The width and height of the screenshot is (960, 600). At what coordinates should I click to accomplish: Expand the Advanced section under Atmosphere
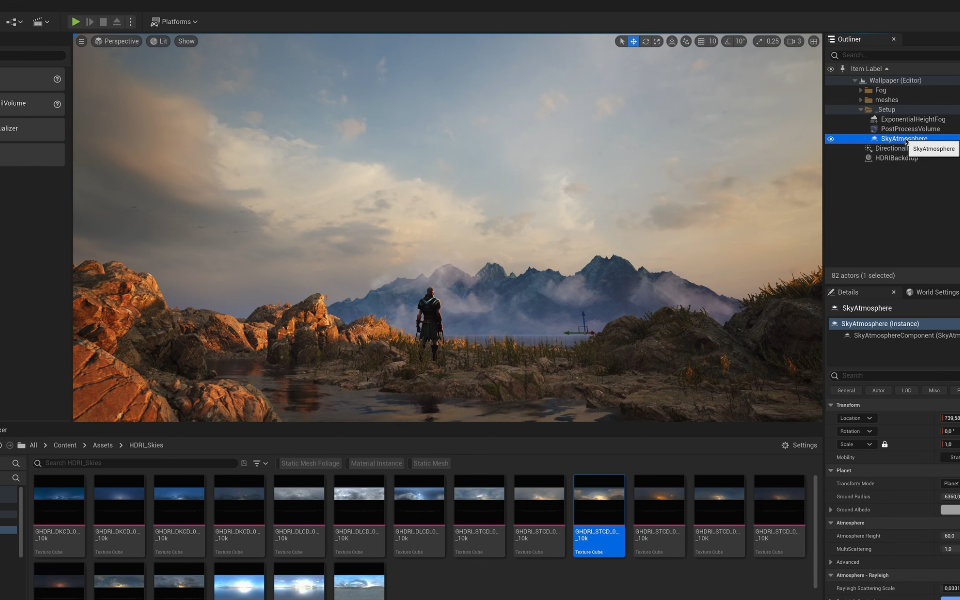point(831,562)
